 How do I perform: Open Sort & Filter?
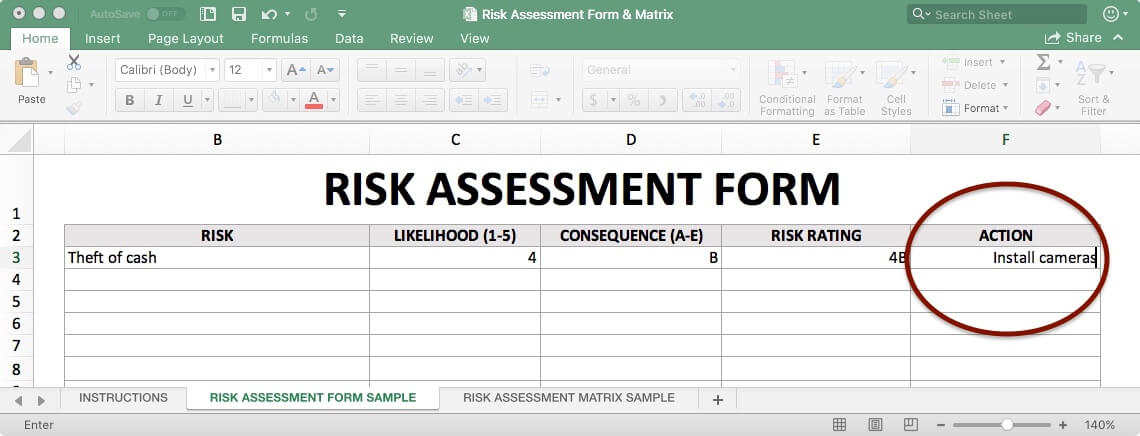pyautogui.click(x=1093, y=88)
